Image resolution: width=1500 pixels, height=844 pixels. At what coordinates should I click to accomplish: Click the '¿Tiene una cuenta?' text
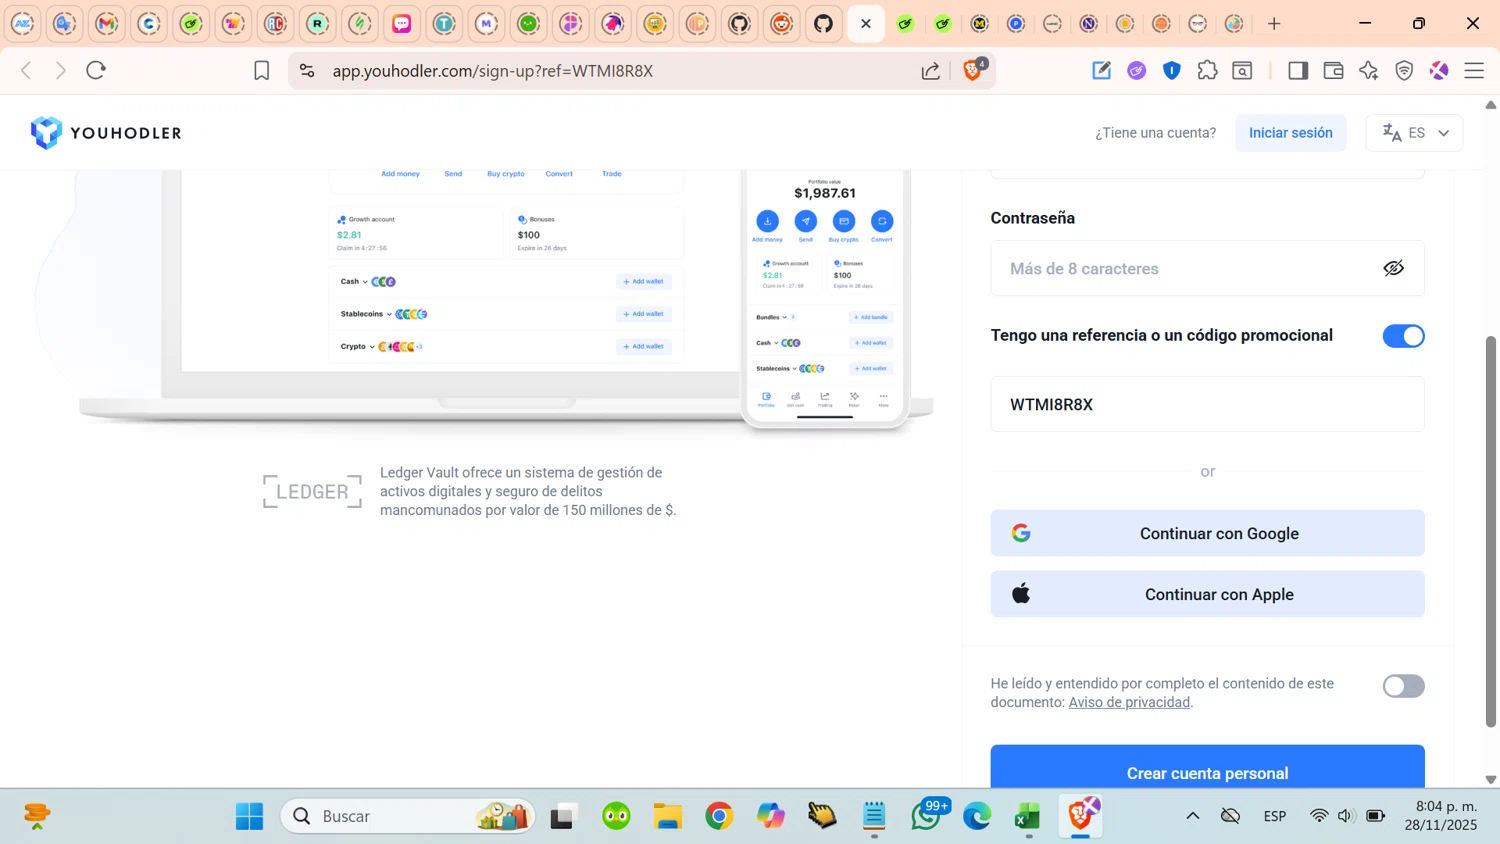pos(1155,132)
